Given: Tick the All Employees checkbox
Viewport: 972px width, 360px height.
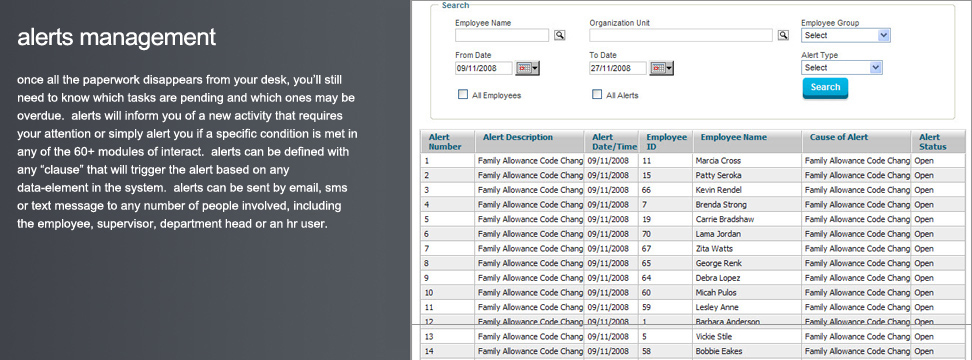Looking at the screenshot, I should (x=462, y=95).
